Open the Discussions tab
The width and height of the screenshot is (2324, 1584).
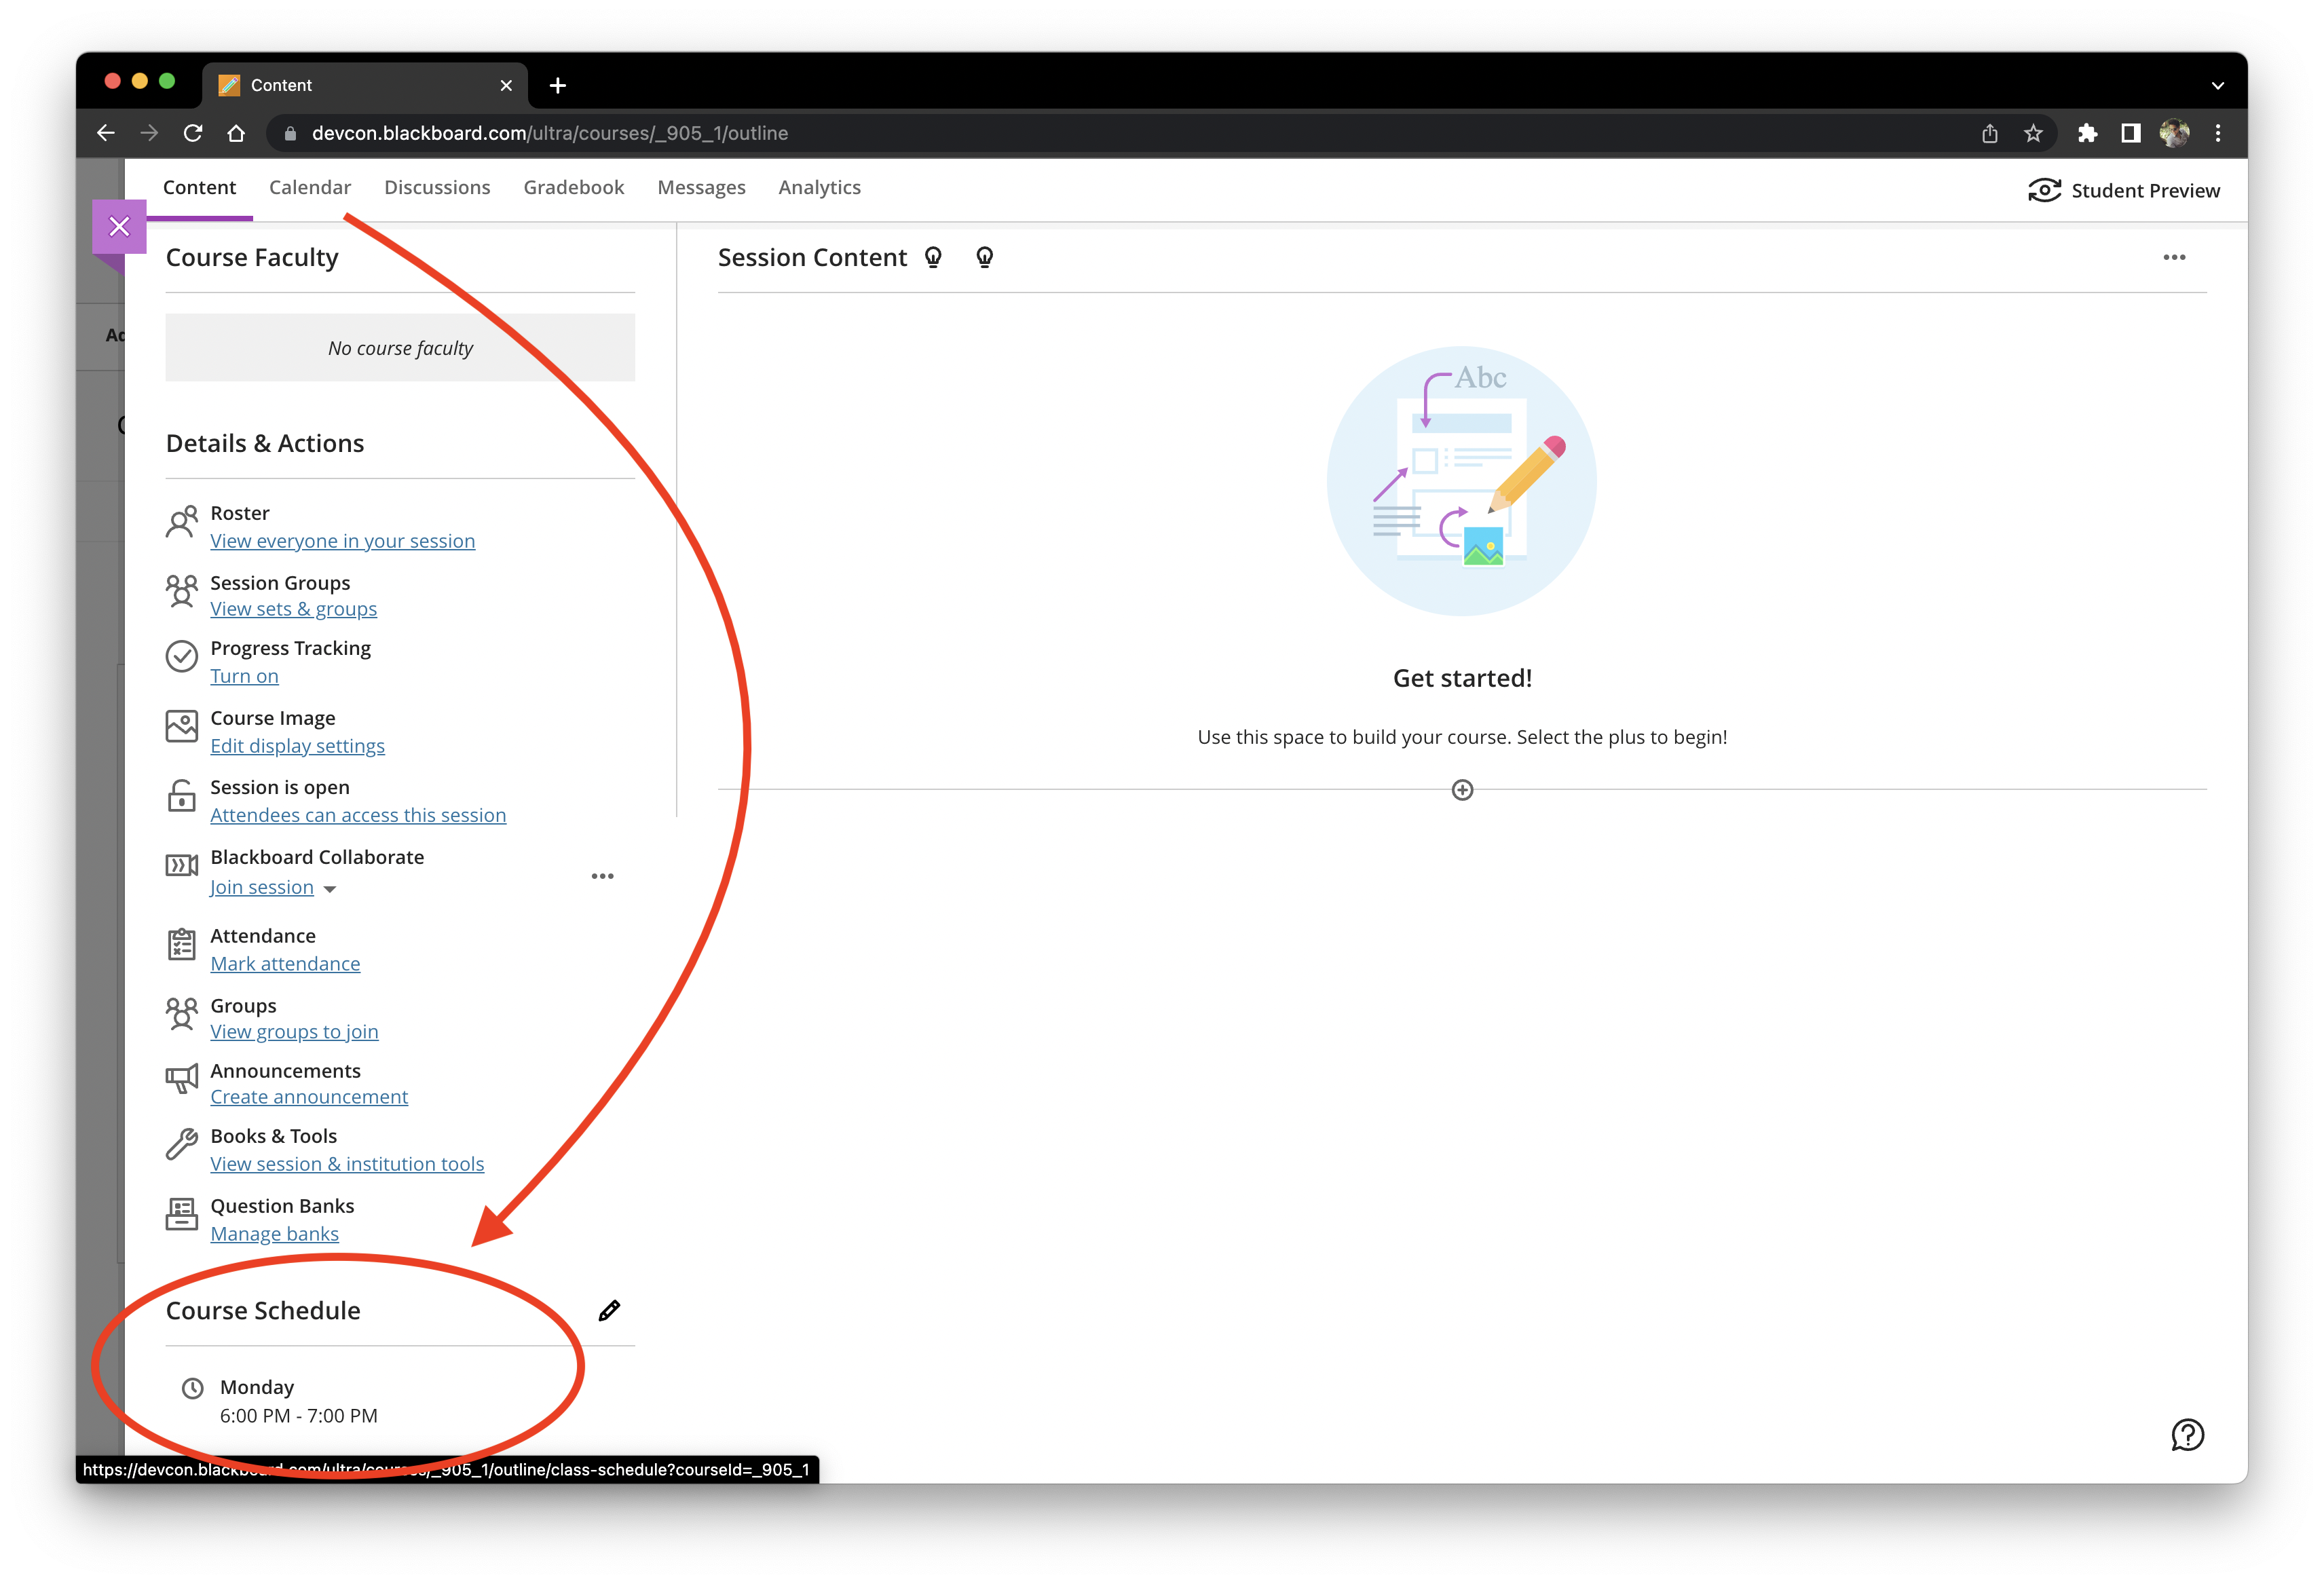pos(437,188)
